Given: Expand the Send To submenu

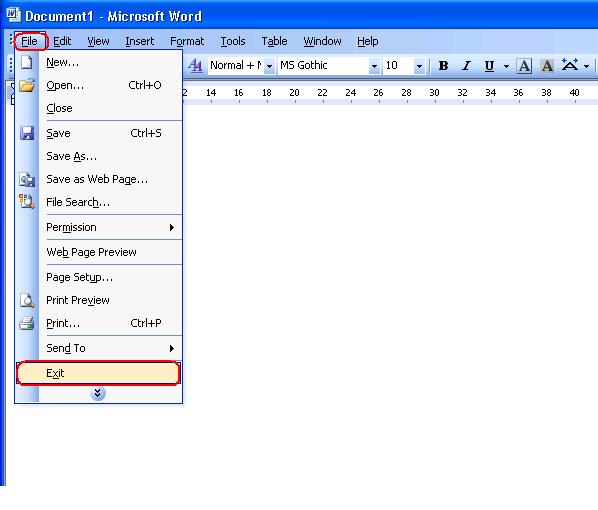Looking at the screenshot, I should [99, 348].
